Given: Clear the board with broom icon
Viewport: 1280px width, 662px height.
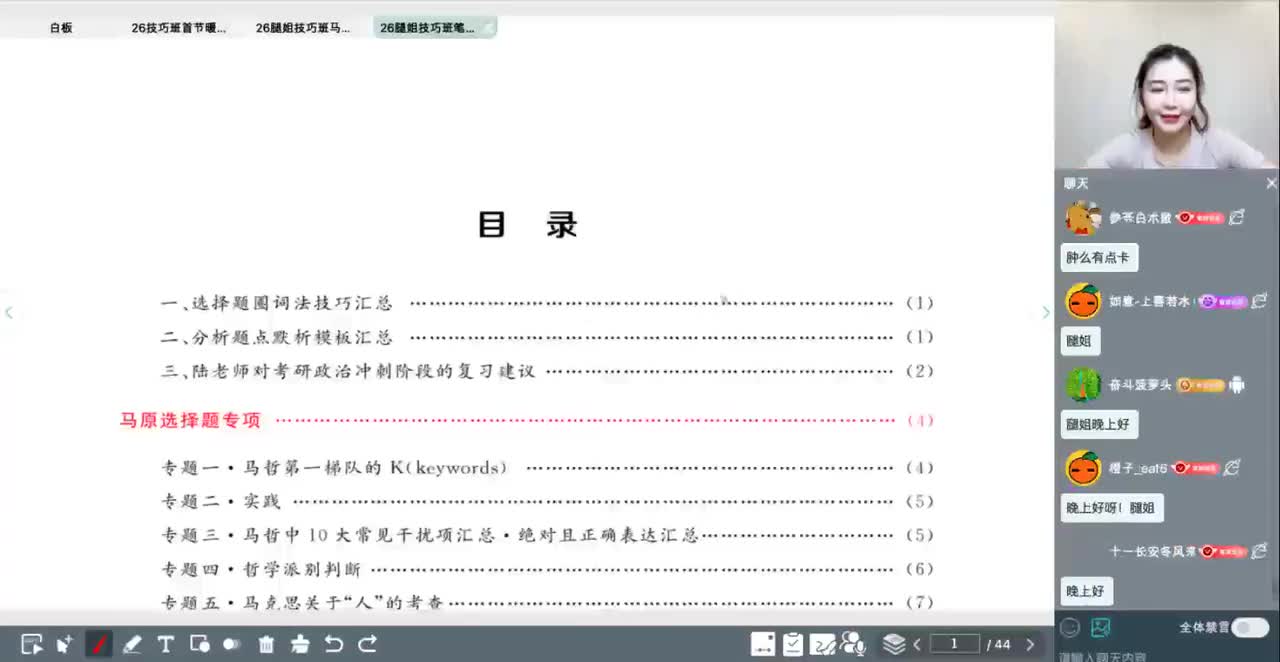Looking at the screenshot, I should [x=300, y=644].
